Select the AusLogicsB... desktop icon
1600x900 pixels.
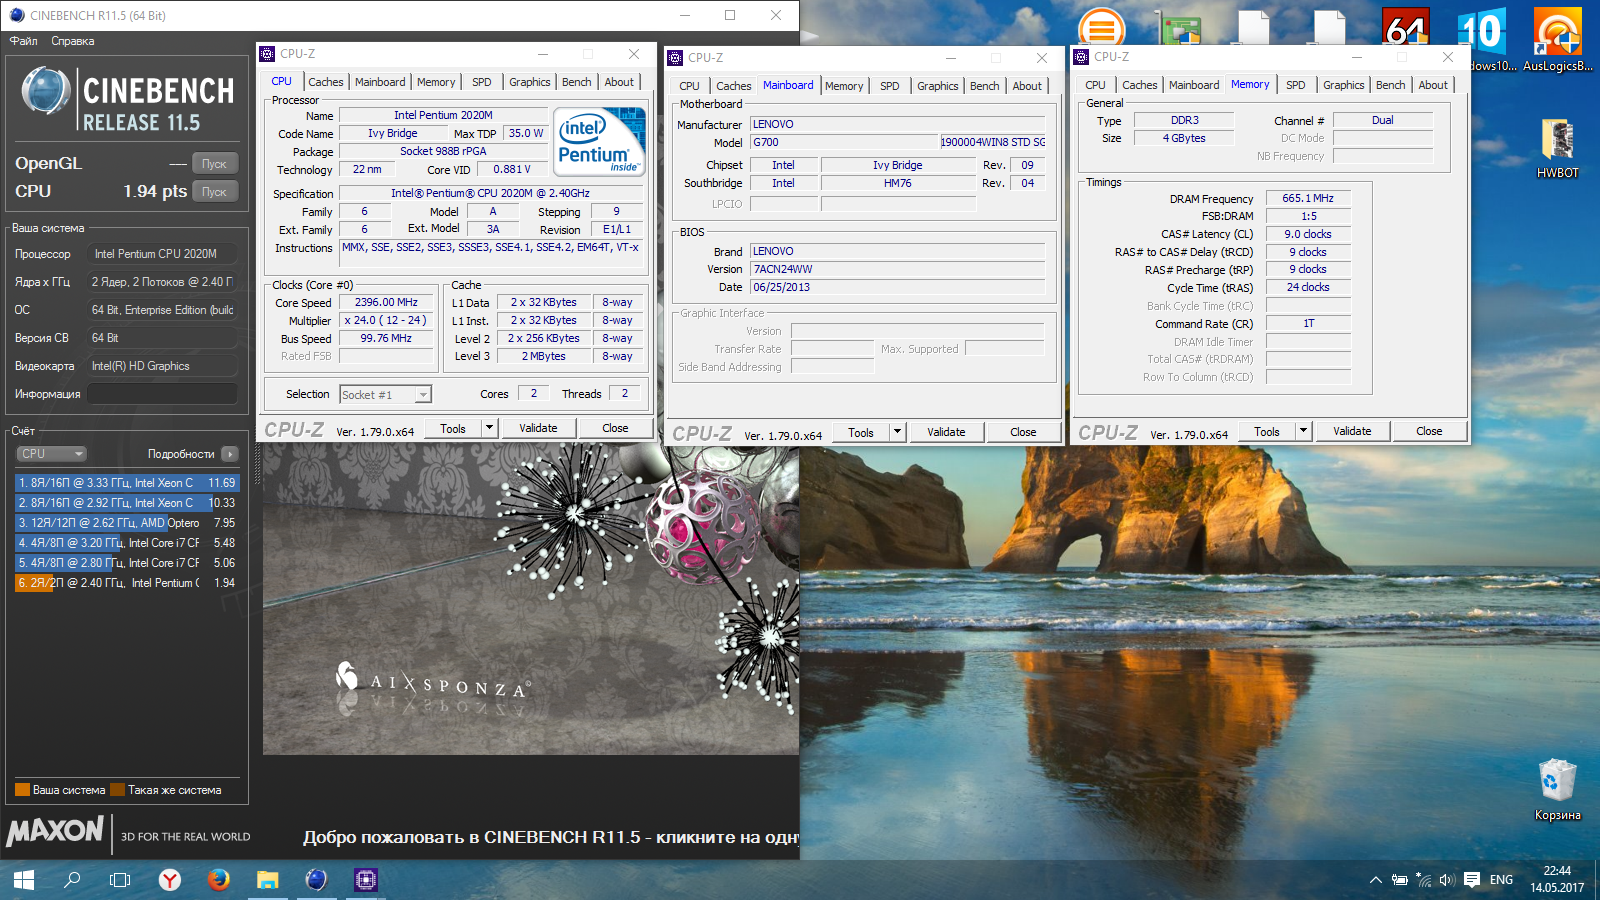[x=1557, y=40]
